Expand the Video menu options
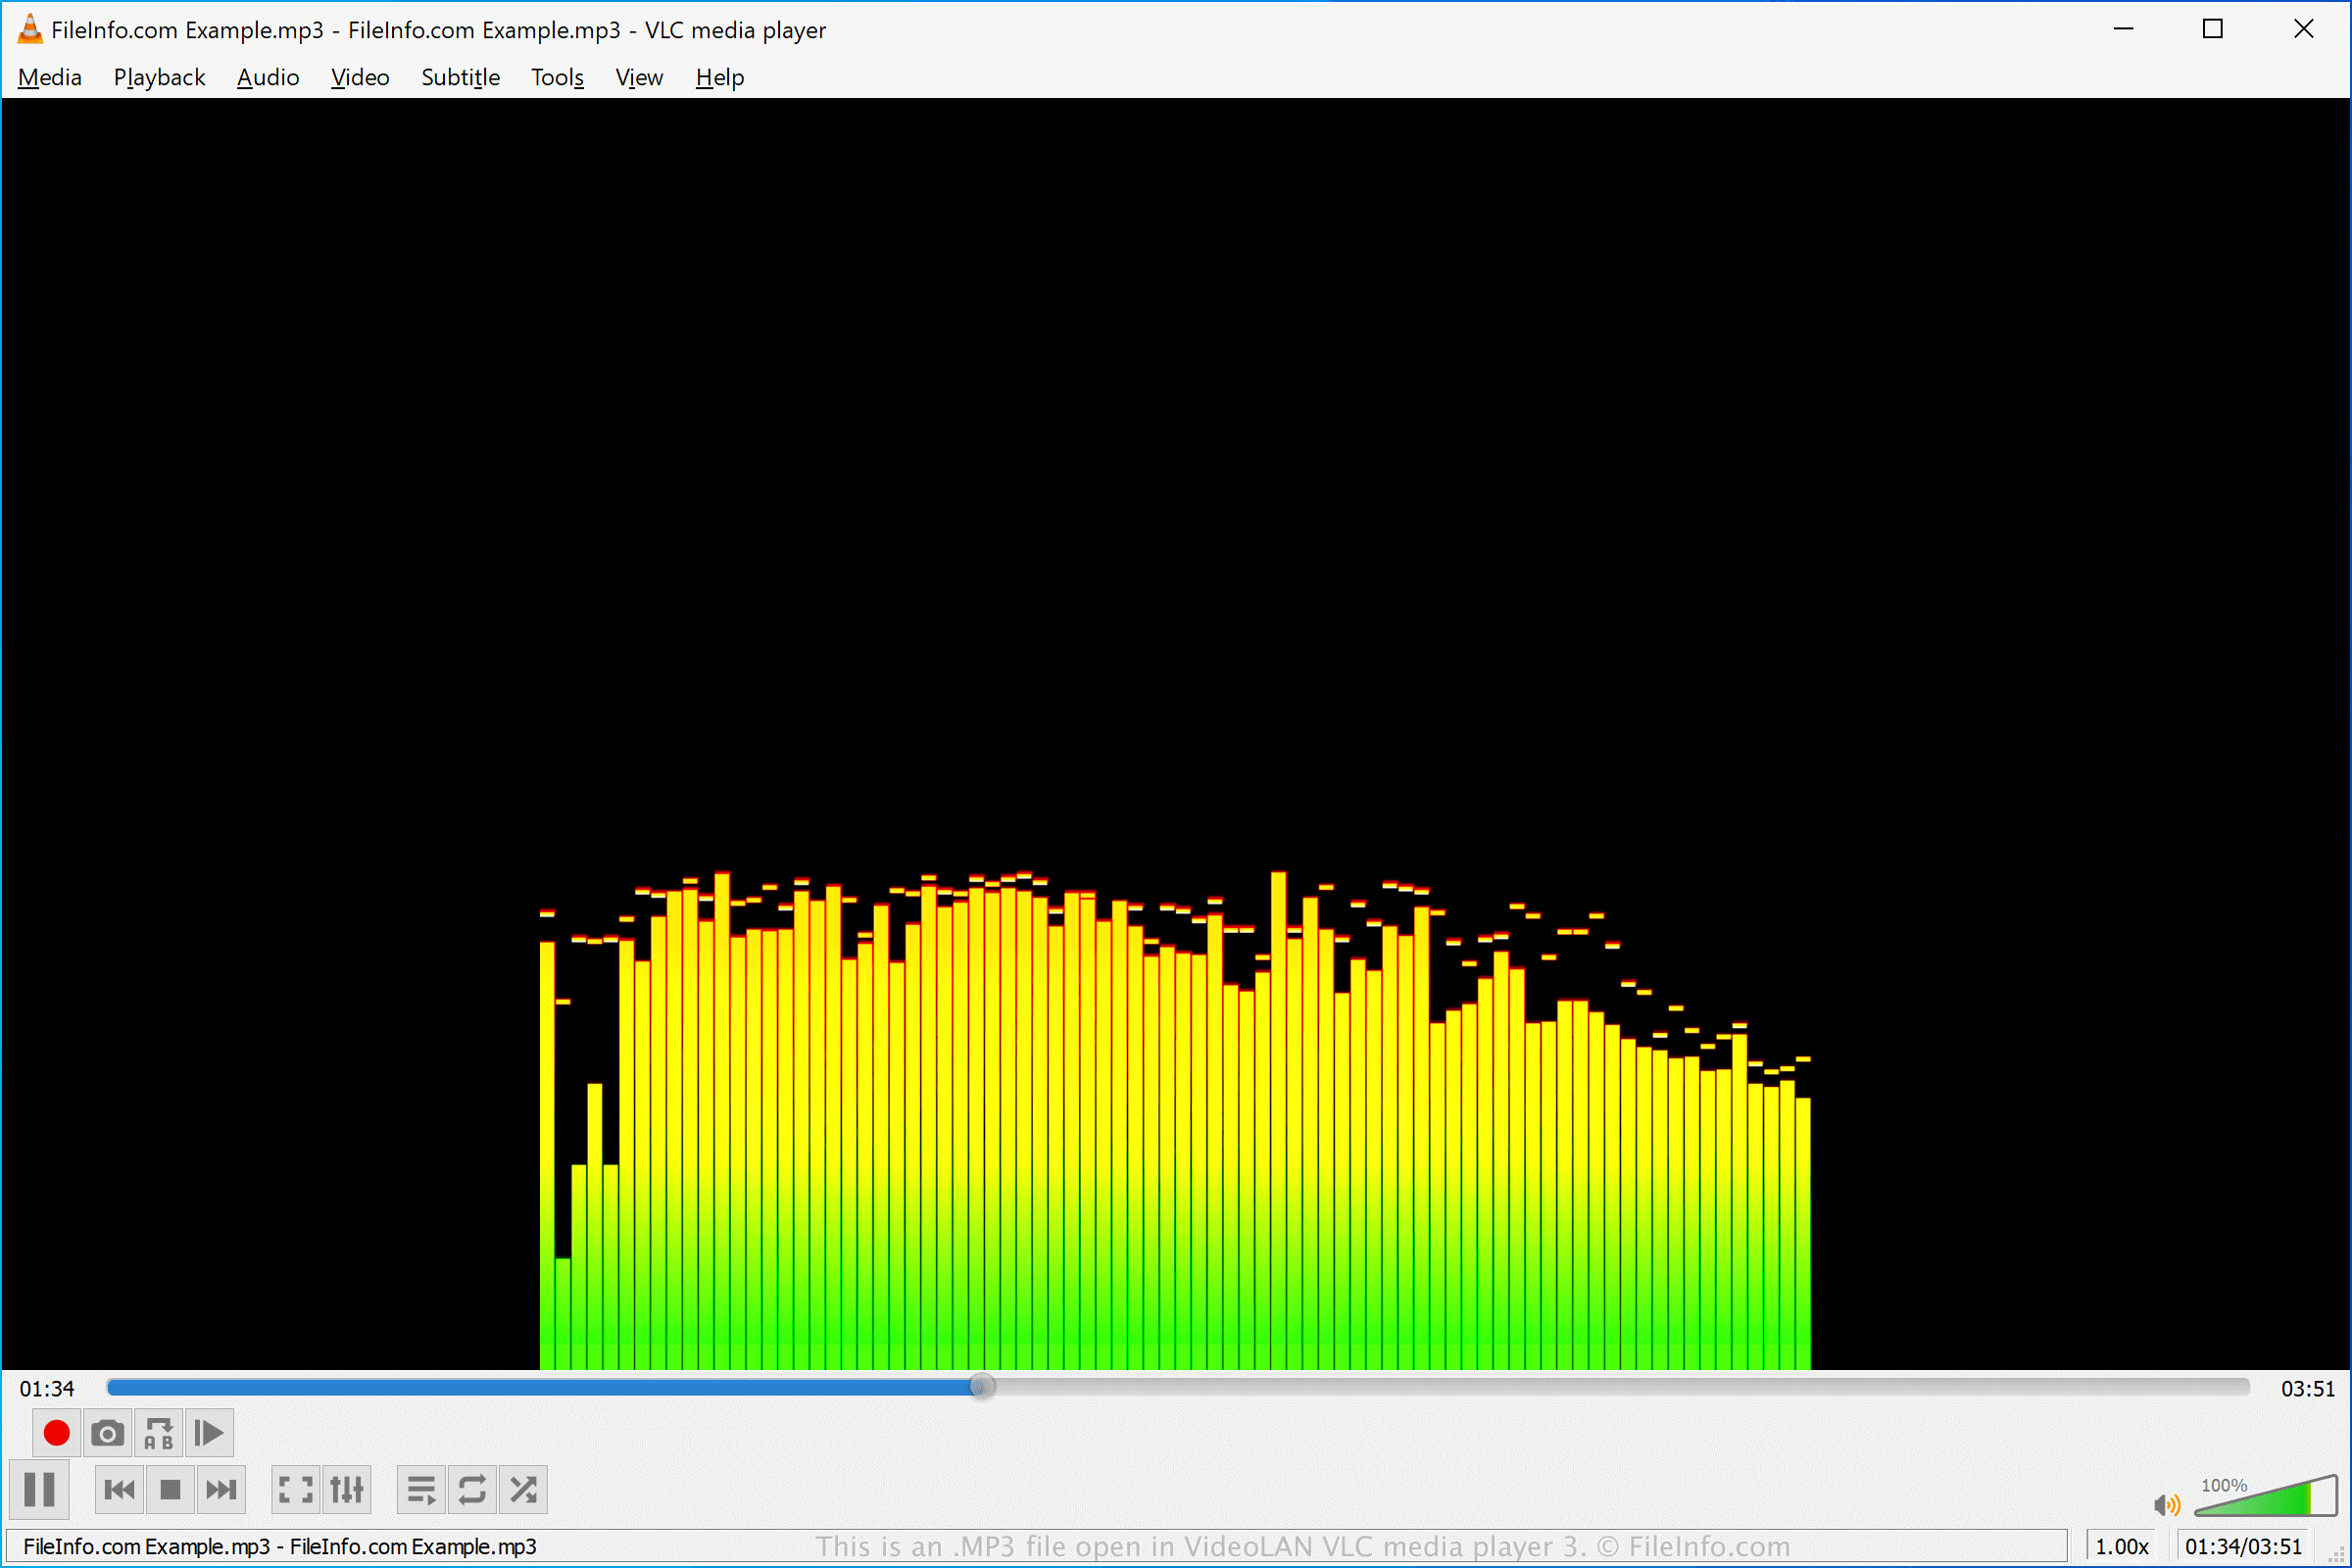 click(x=359, y=77)
